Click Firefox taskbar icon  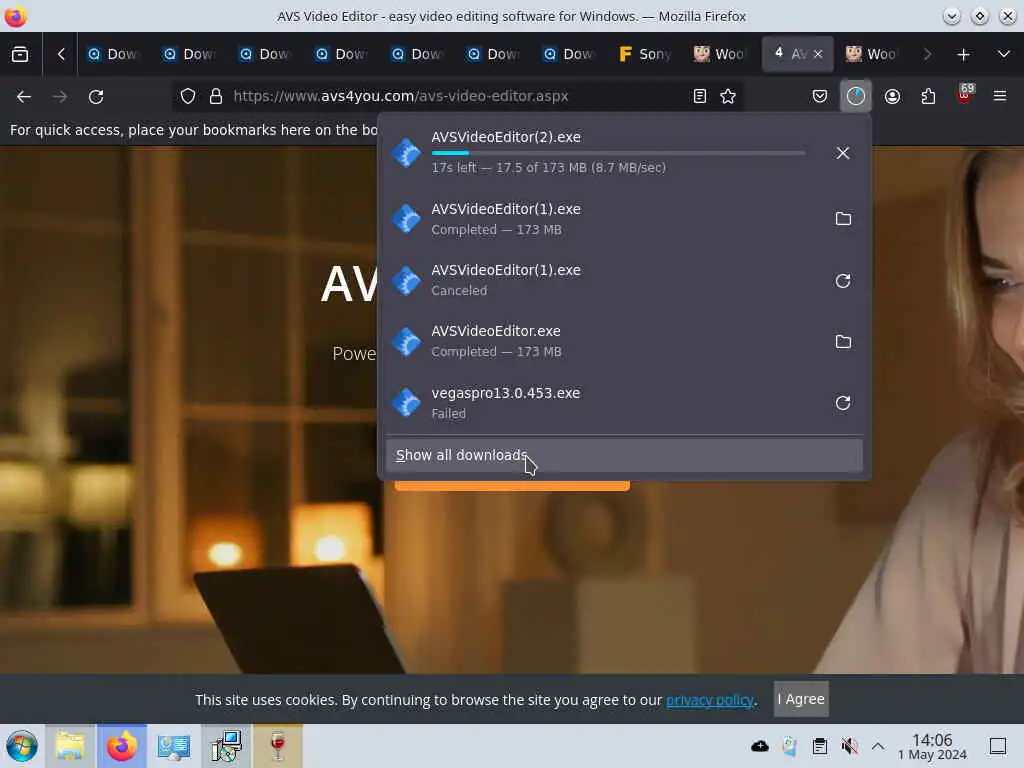coord(122,746)
